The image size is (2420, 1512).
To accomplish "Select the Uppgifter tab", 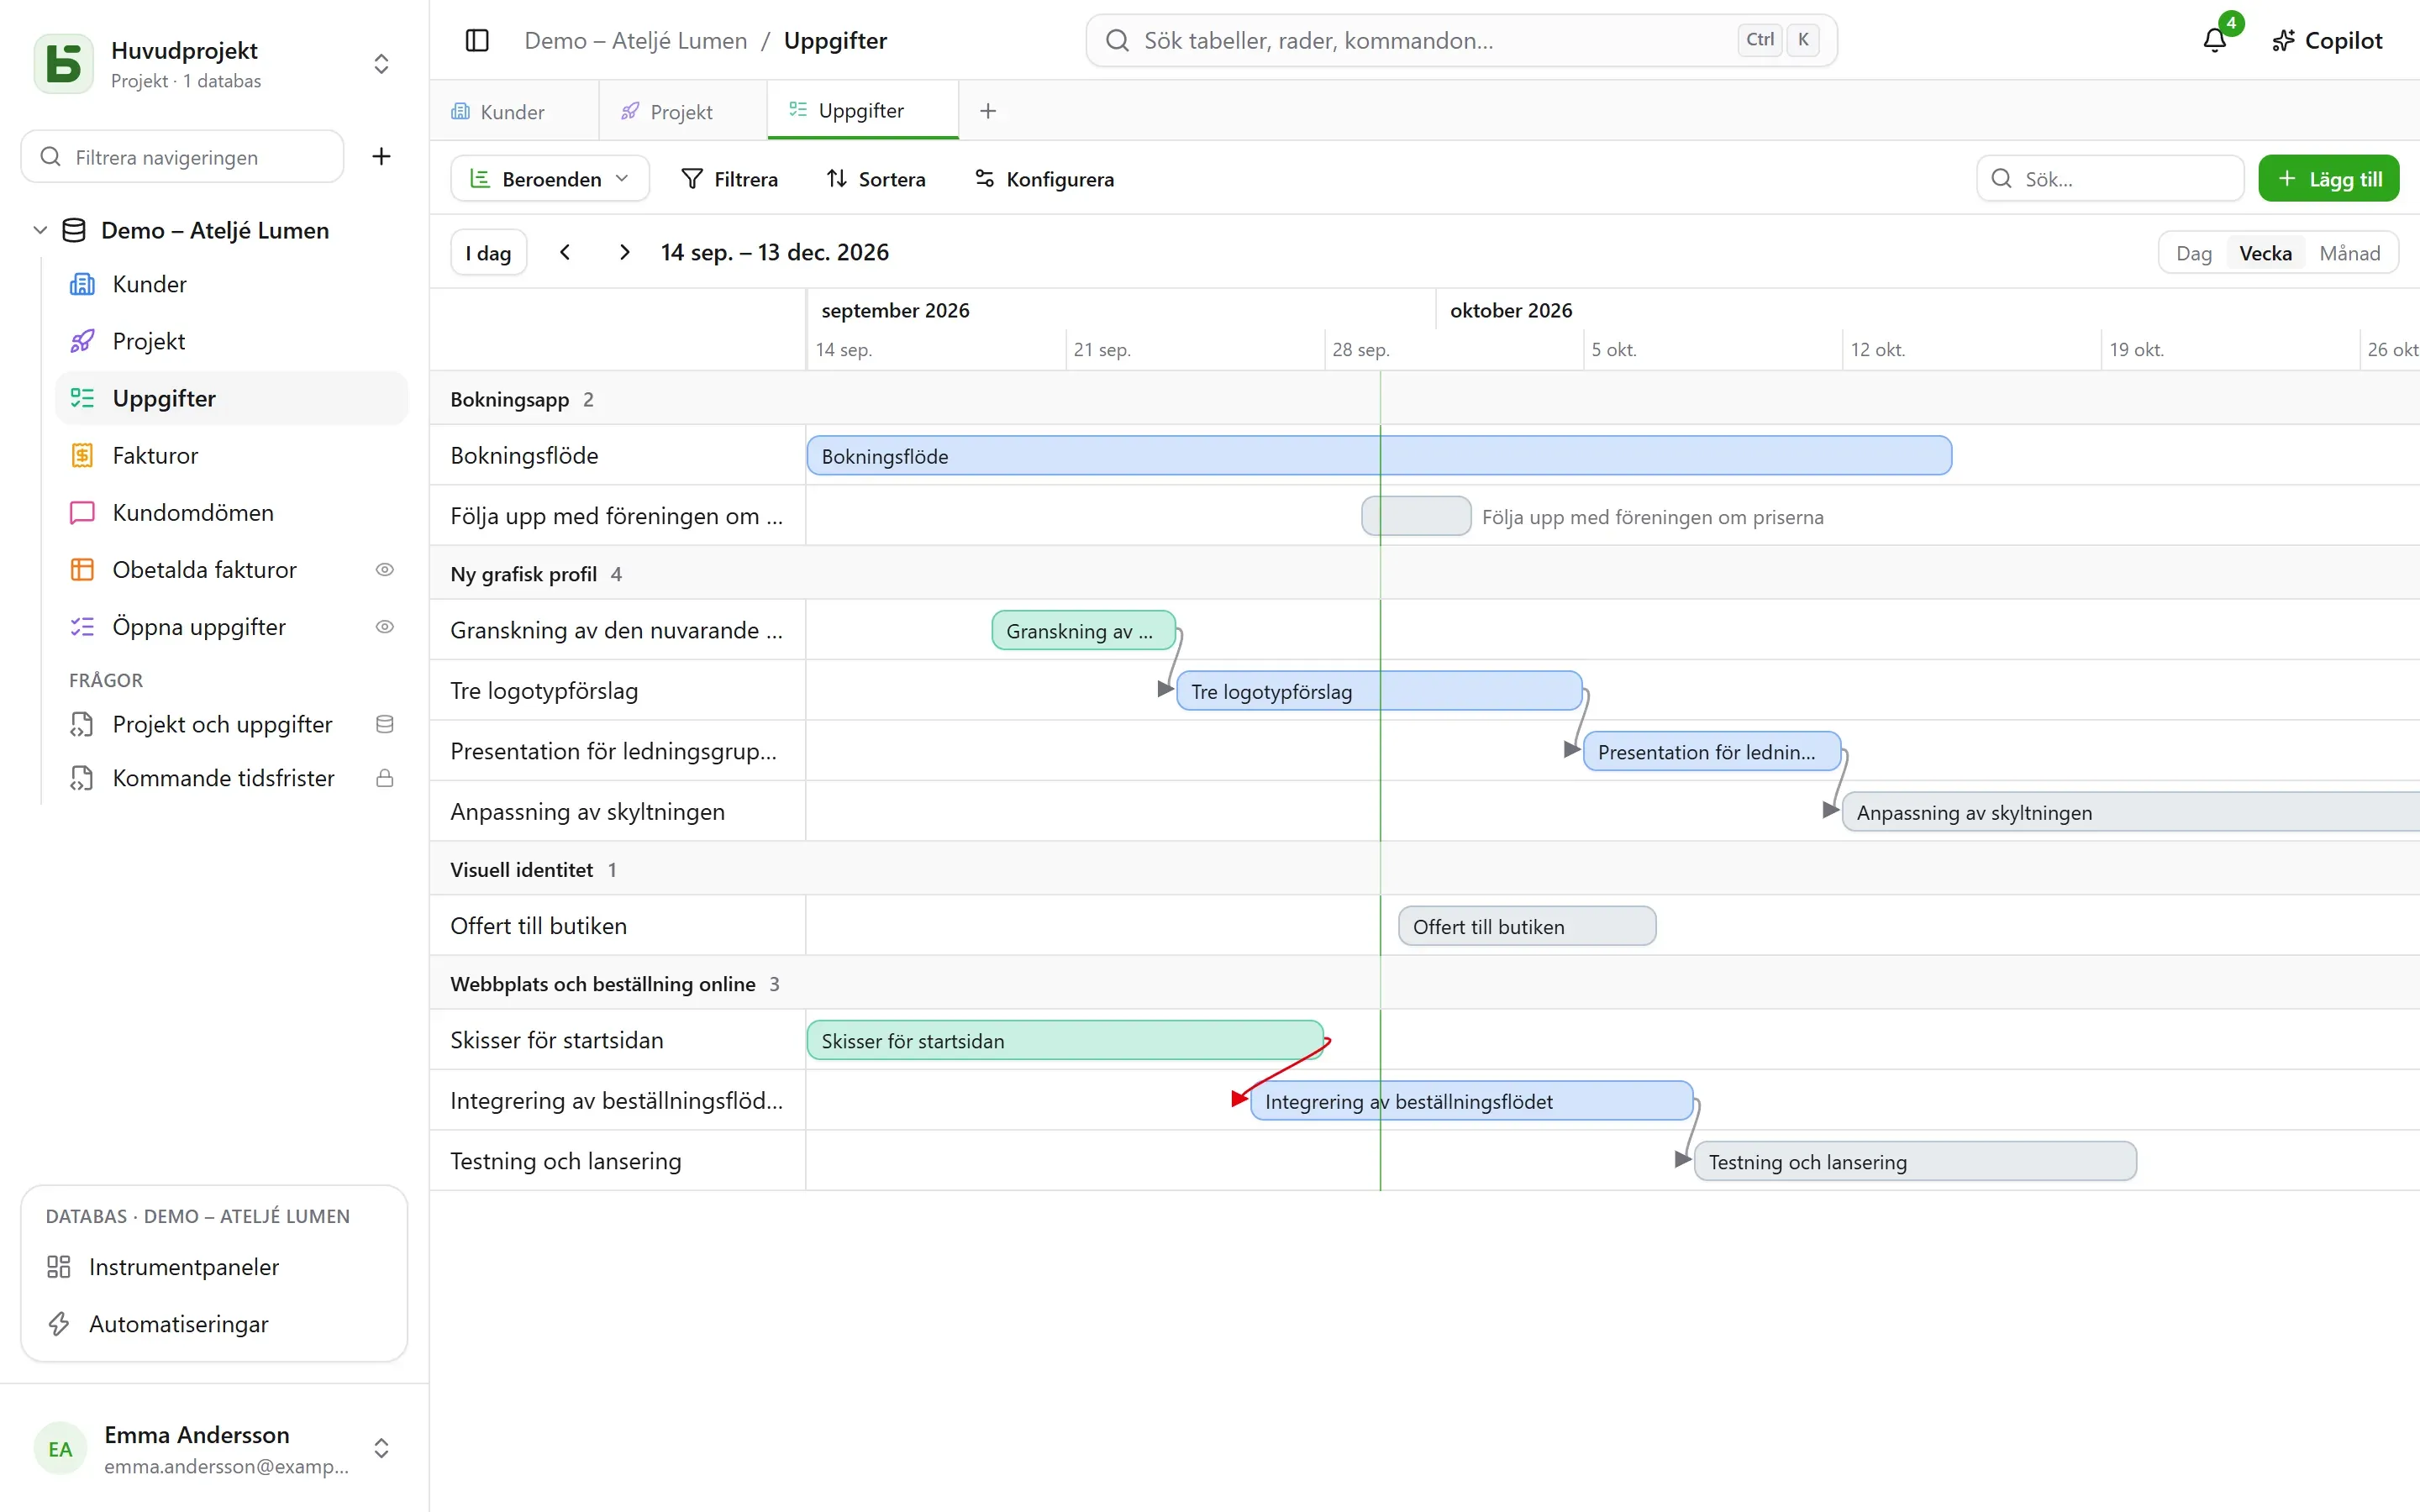I will coord(863,110).
